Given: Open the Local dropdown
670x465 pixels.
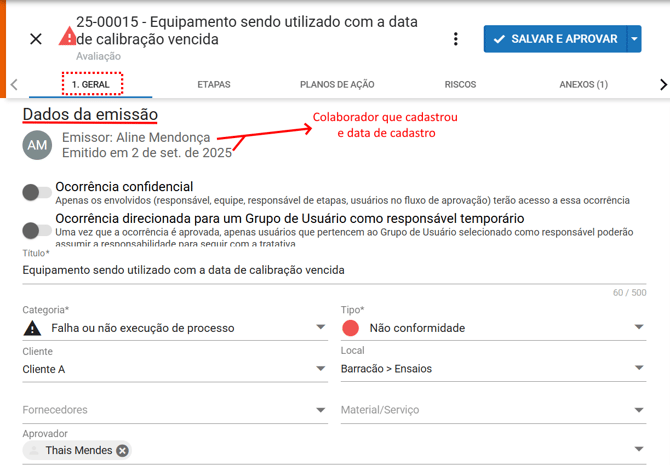Looking at the screenshot, I should pyautogui.click(x=640, y=369).
